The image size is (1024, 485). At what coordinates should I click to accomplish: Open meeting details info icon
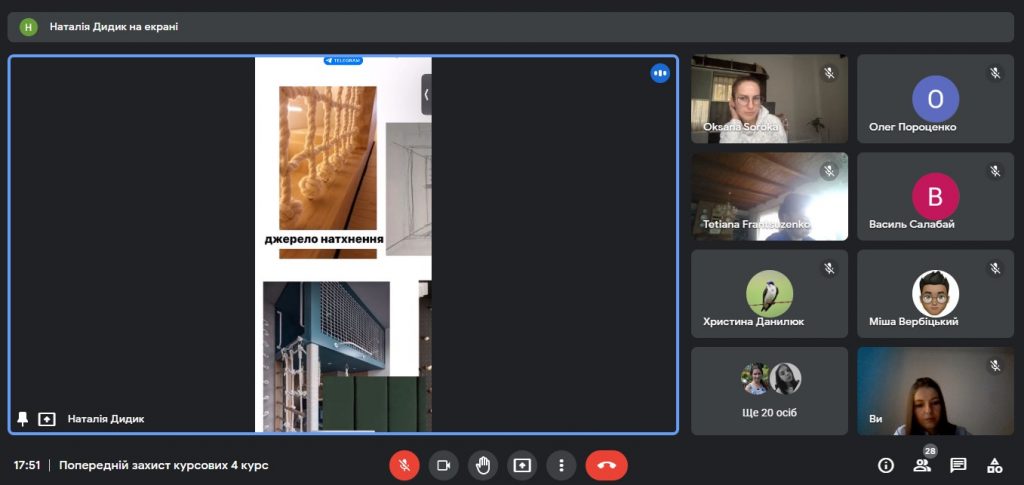pyautogui.click(x=886, y=465)
